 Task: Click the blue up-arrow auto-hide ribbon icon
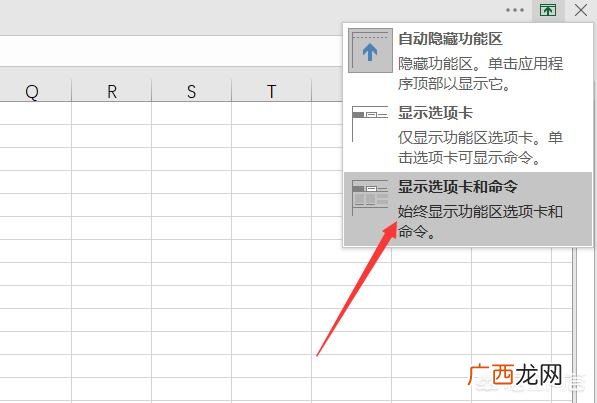pyautogui.click(x=370, y=50)
